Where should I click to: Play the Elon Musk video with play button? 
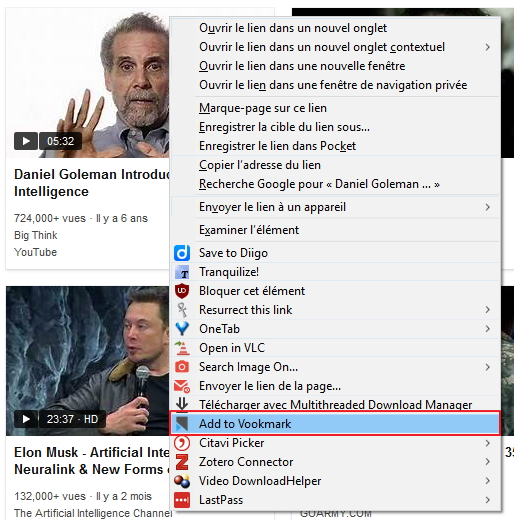[26, 419]
